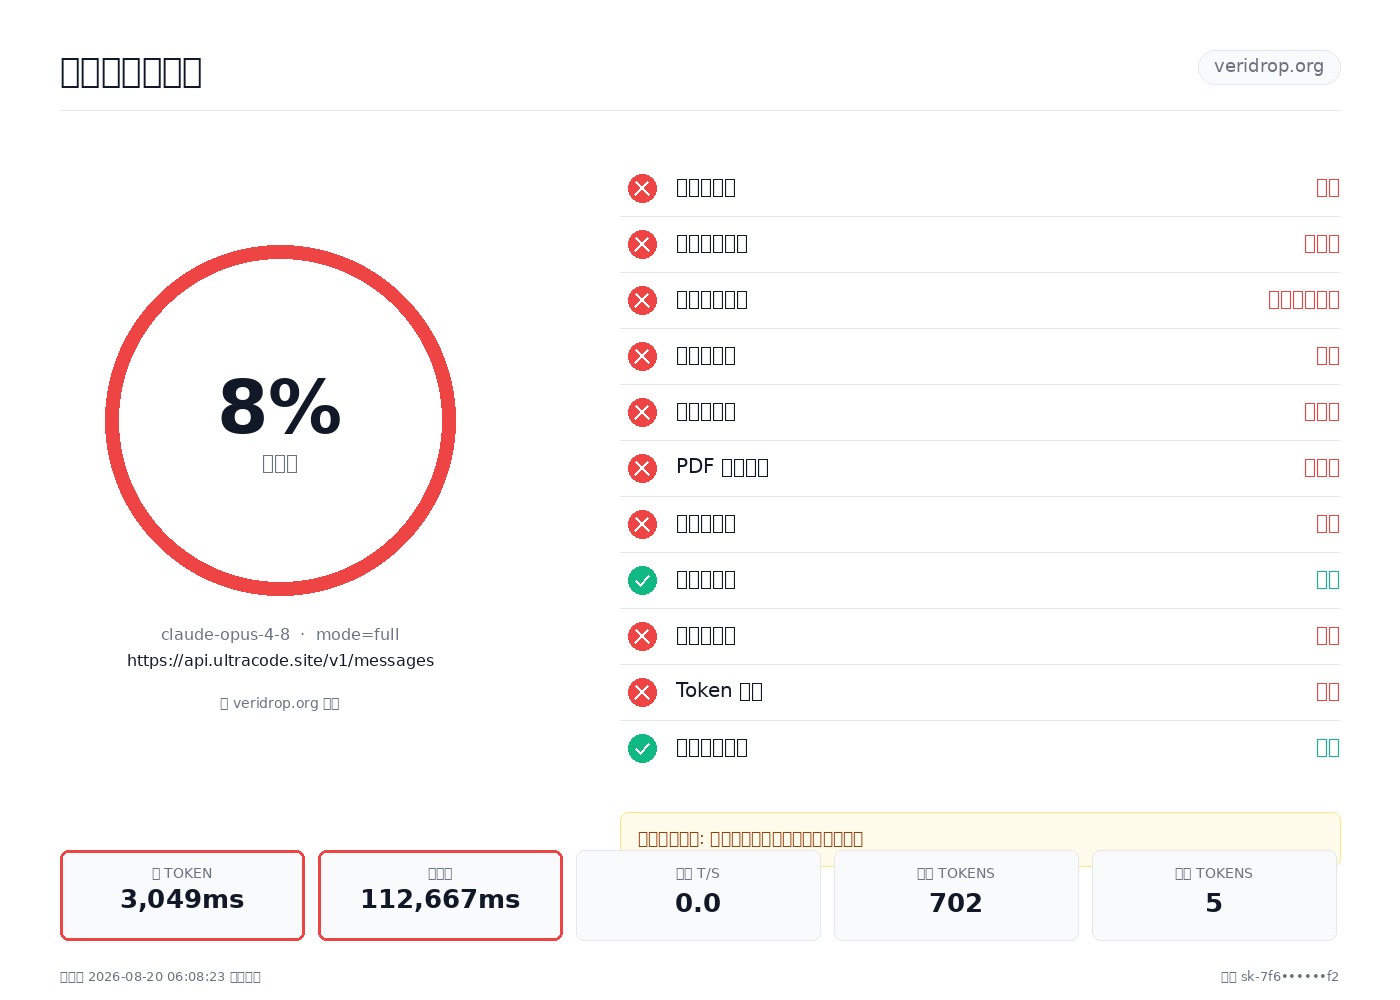1400x1000 pixels.
Task: Select the TOKENS 5 stat card
Action: 1214,895
